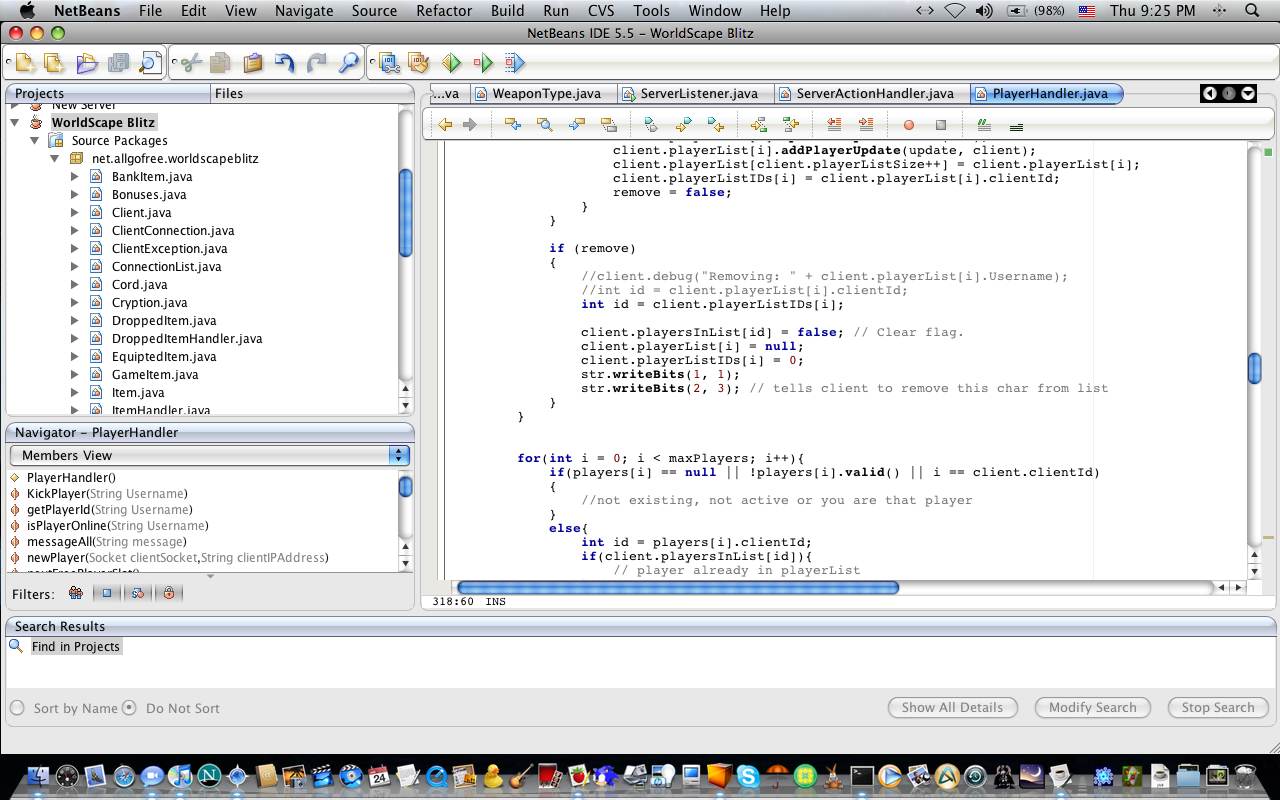
Task: Click the Save All toolbar icon
Action: coord(118,63)
